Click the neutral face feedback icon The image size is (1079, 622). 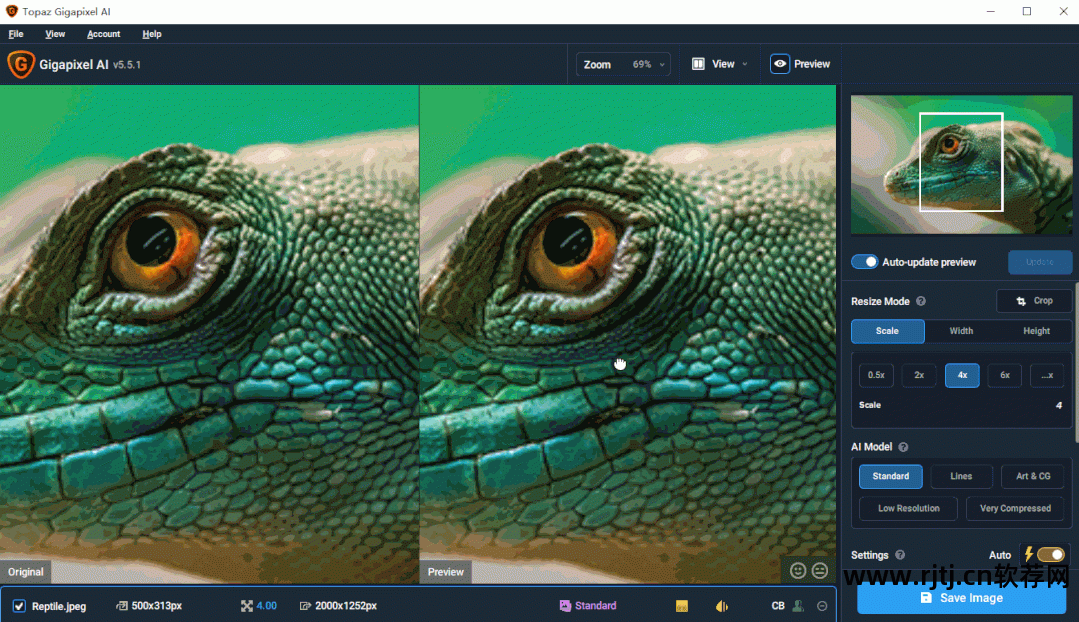pos(820,570)
